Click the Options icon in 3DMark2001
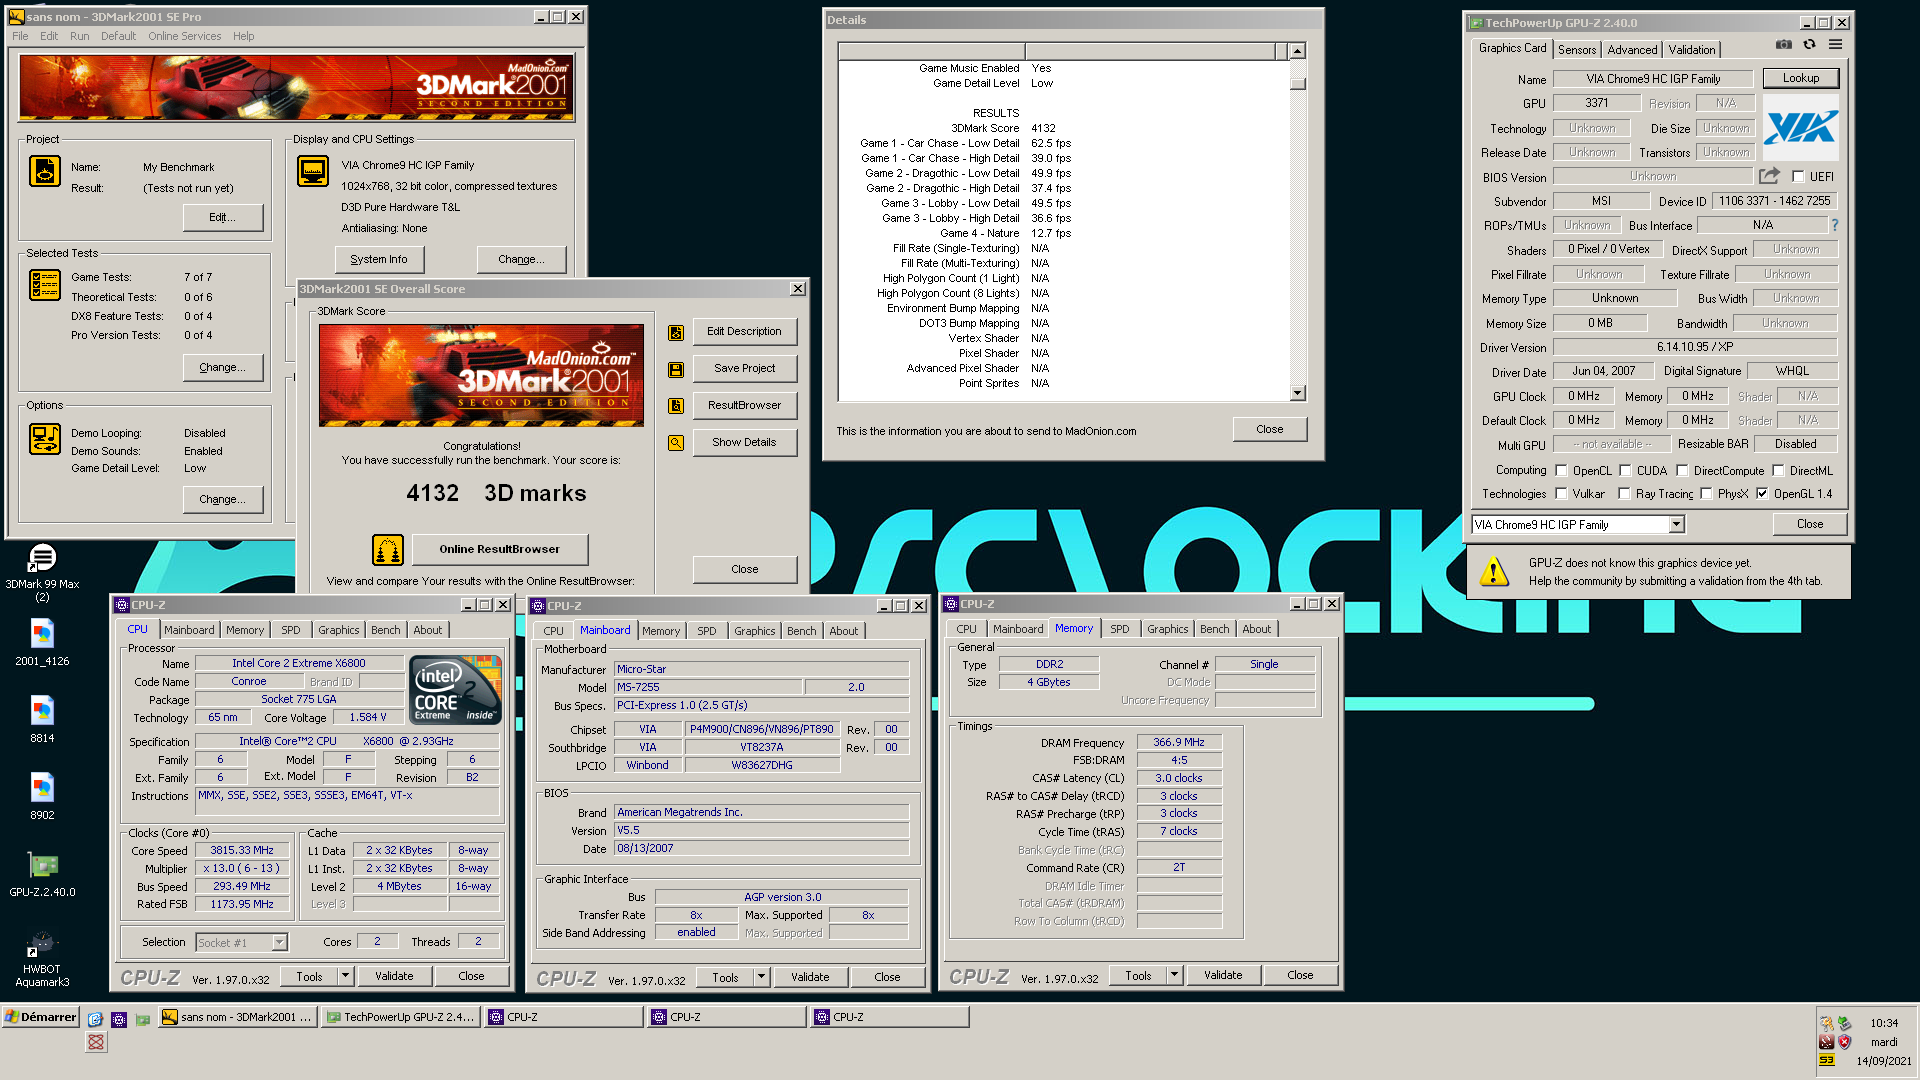The width and height of the screenshot is (1920, 1080). pyautogui.click(x=45, y=438)
